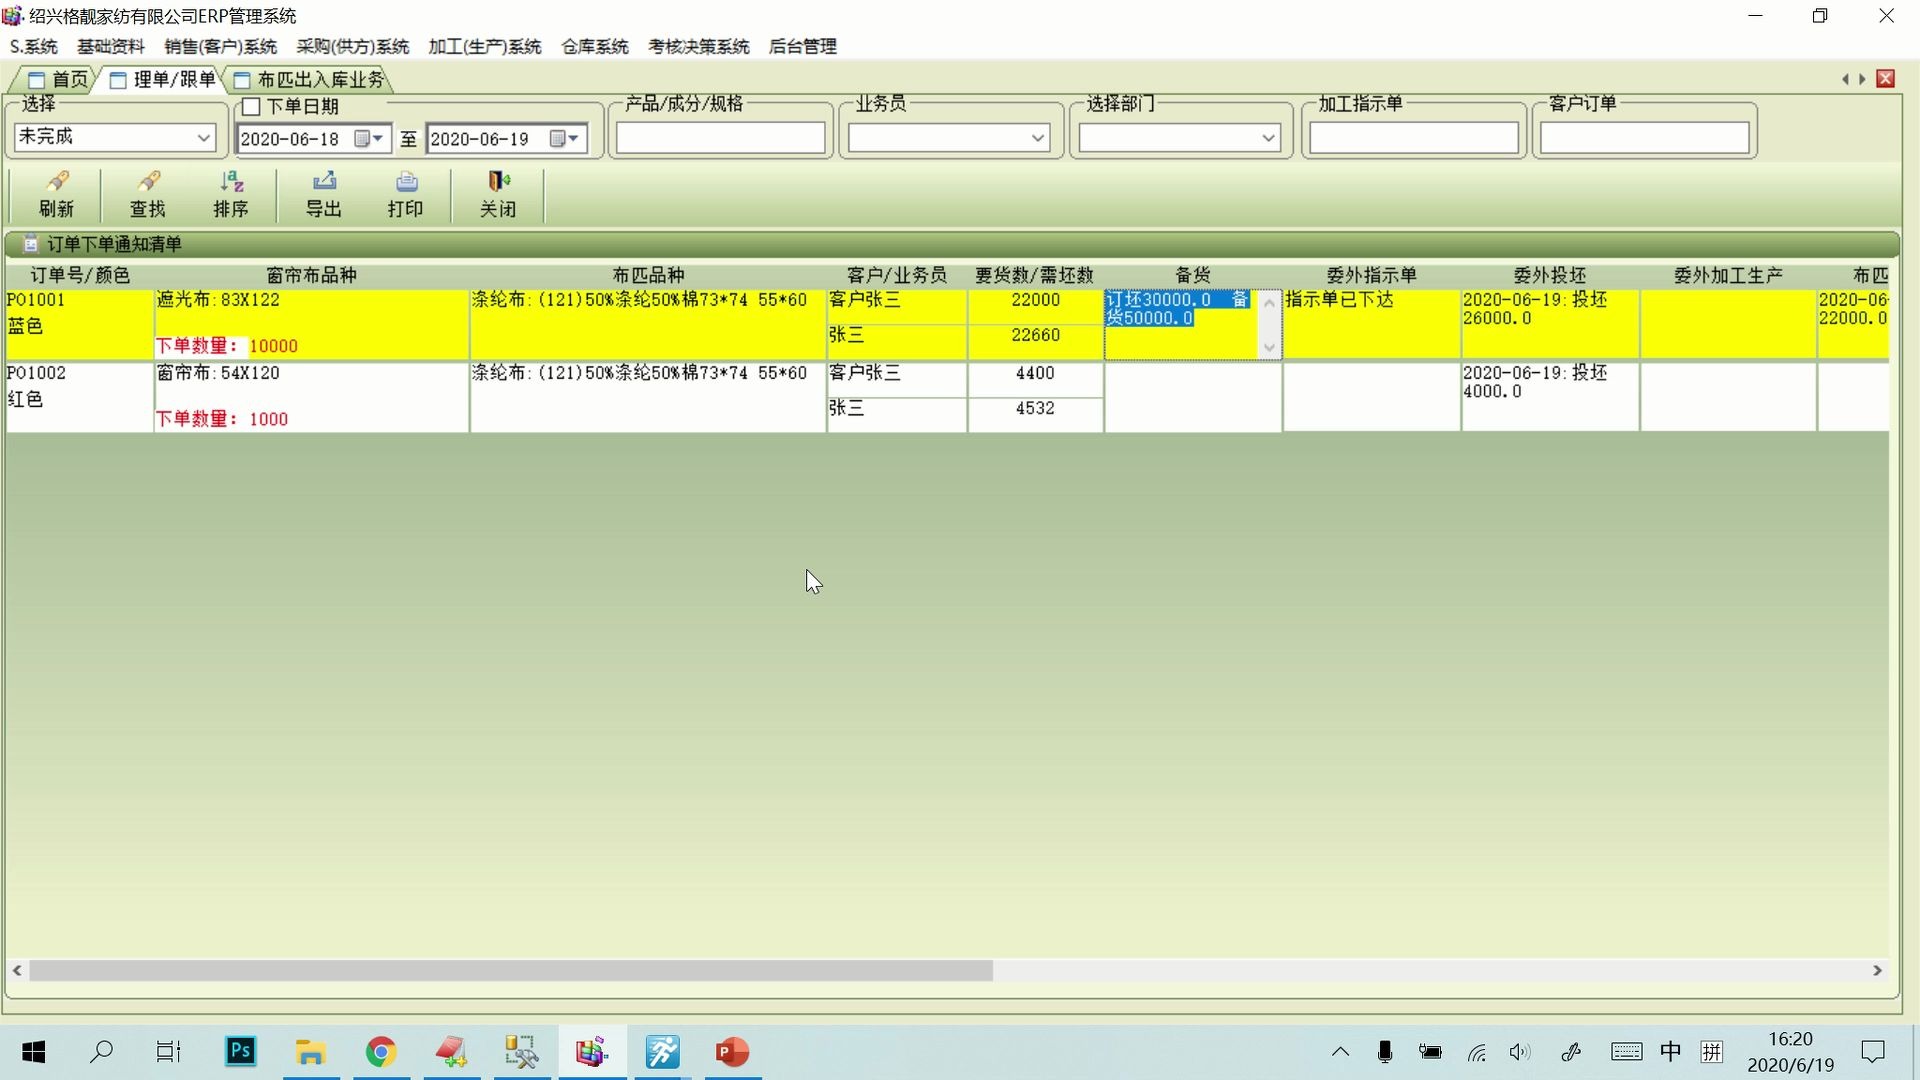Switch to the 布匹出入库业务 tab
Viewport: 1920px width, 1080px height.
(x=310, y=80)
